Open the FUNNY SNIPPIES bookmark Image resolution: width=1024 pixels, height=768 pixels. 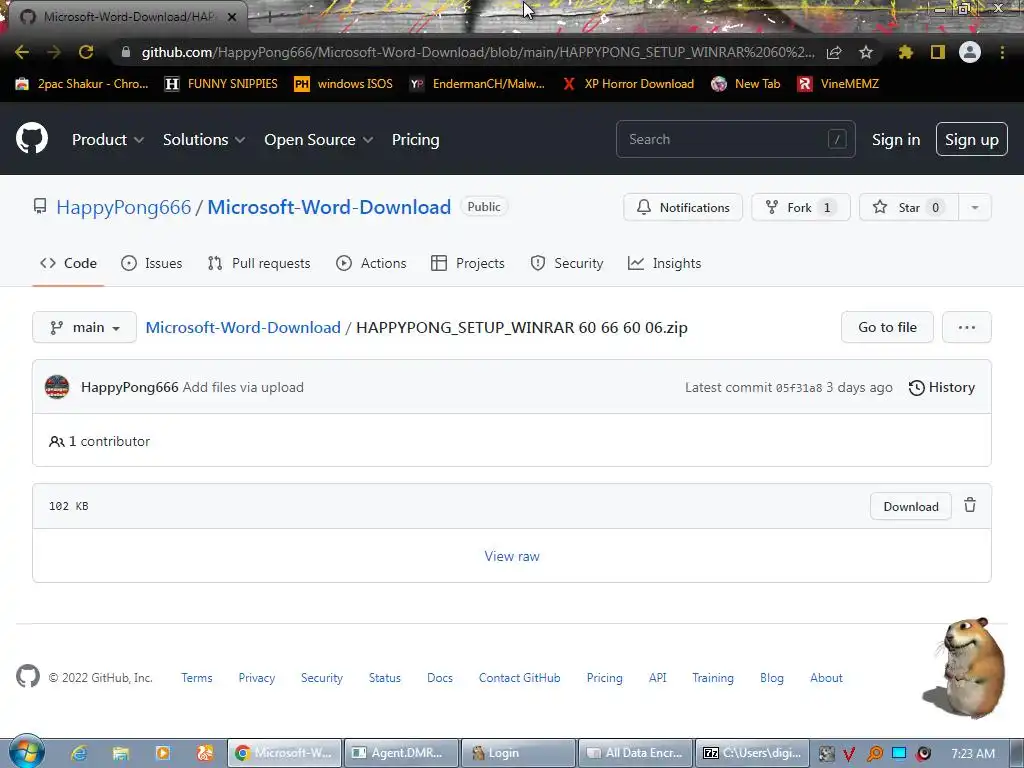click(221, 84)
